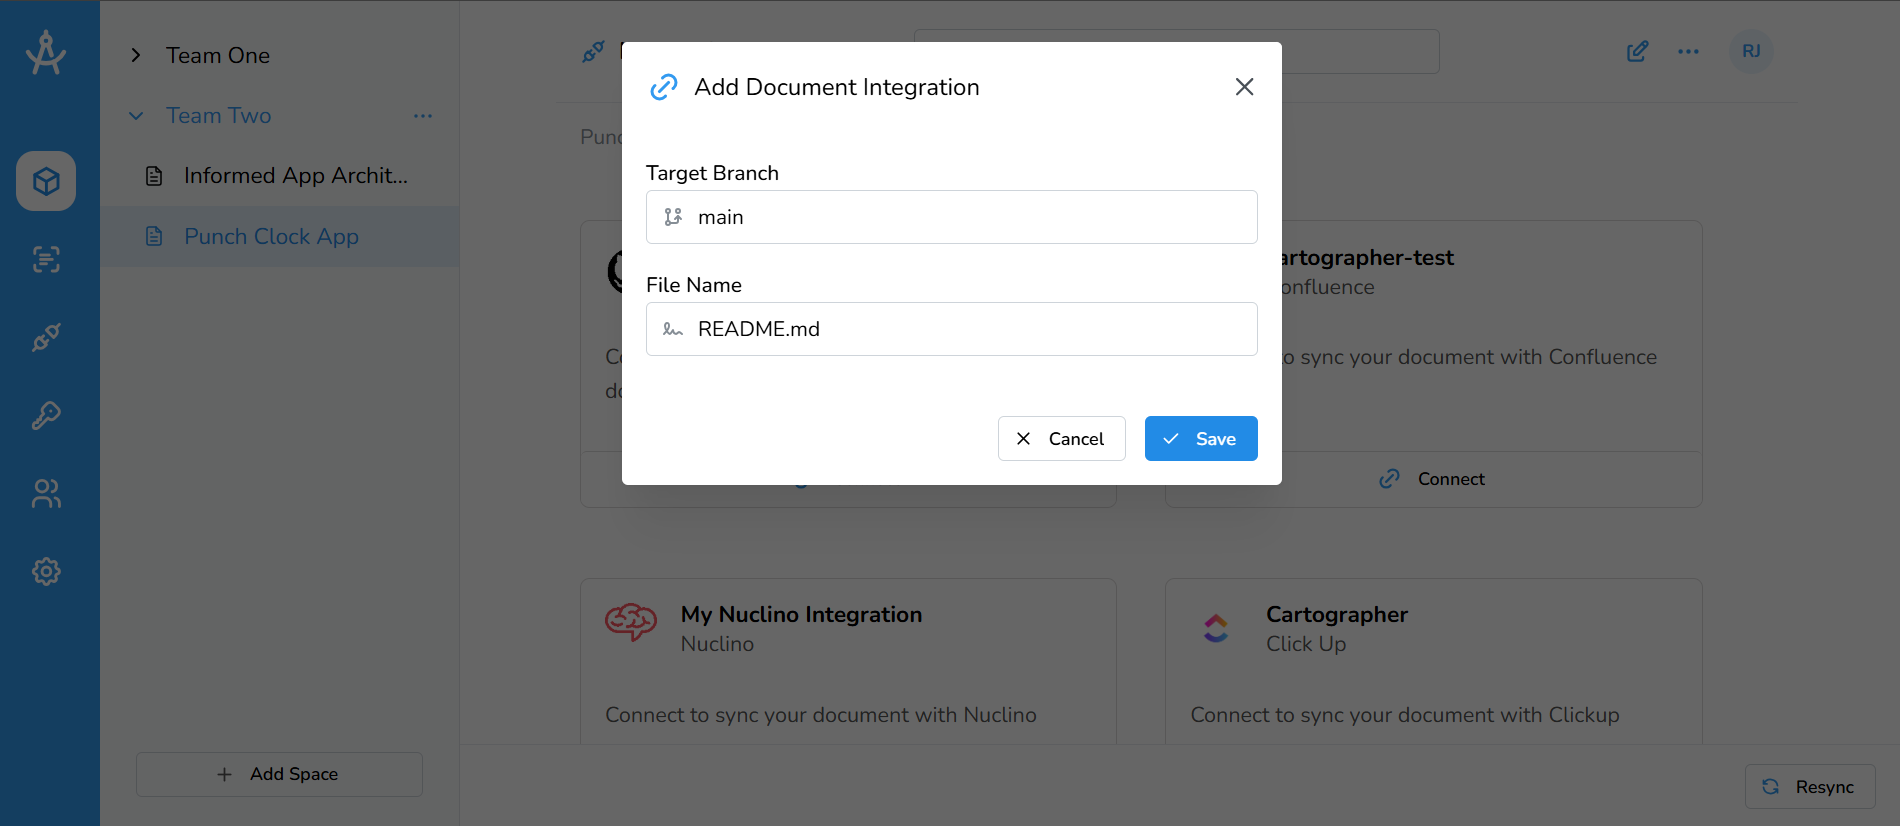Viewport: 1900px width, 826px height.
Task: Click the refresh icon on Resync
Action: coord(1770,787)
